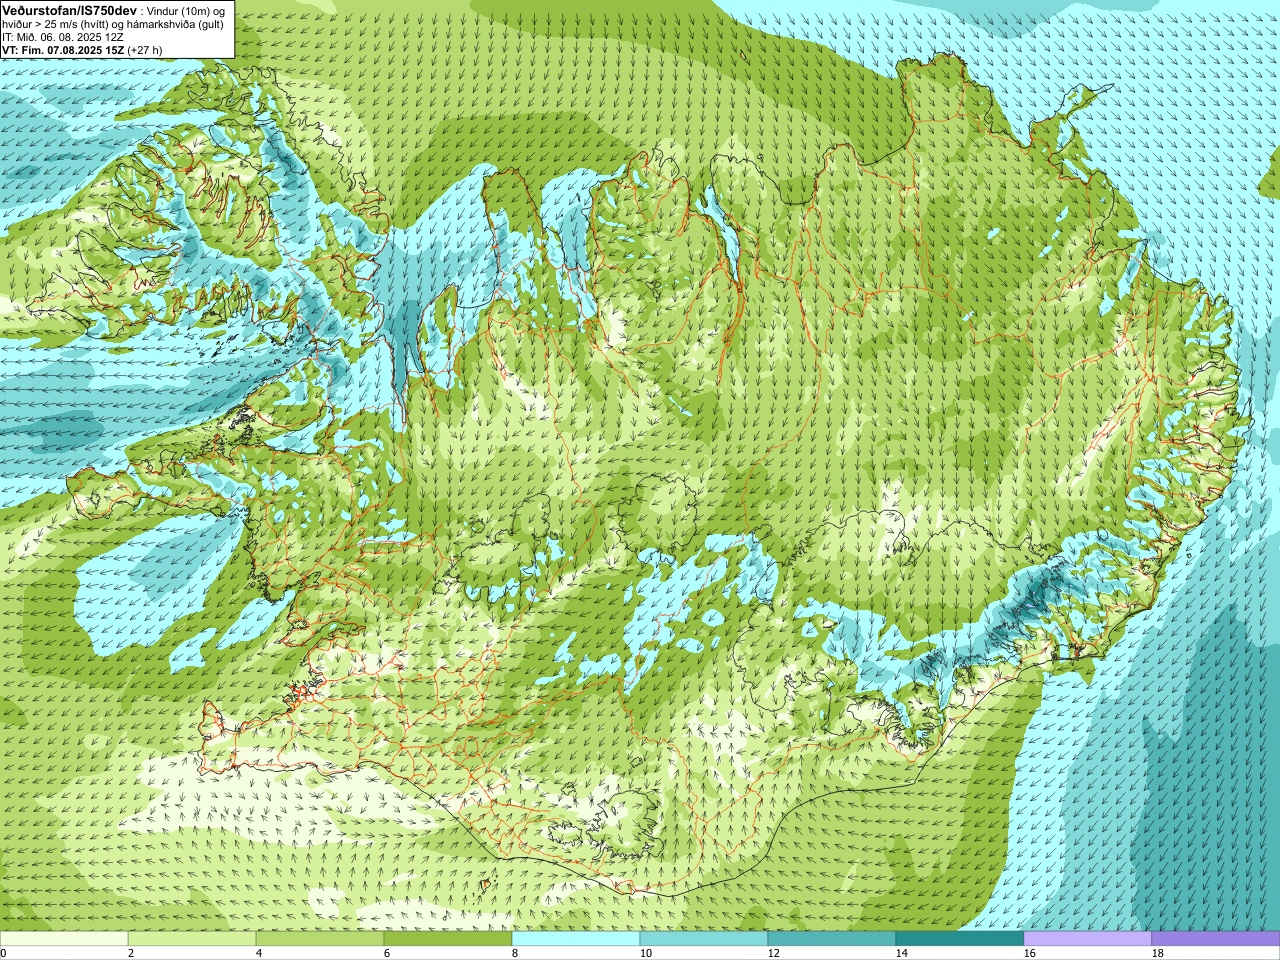Click the light green 2–4 m/s legend swatch
Screen dimensions: 1280x960
[x=192, y=939]
